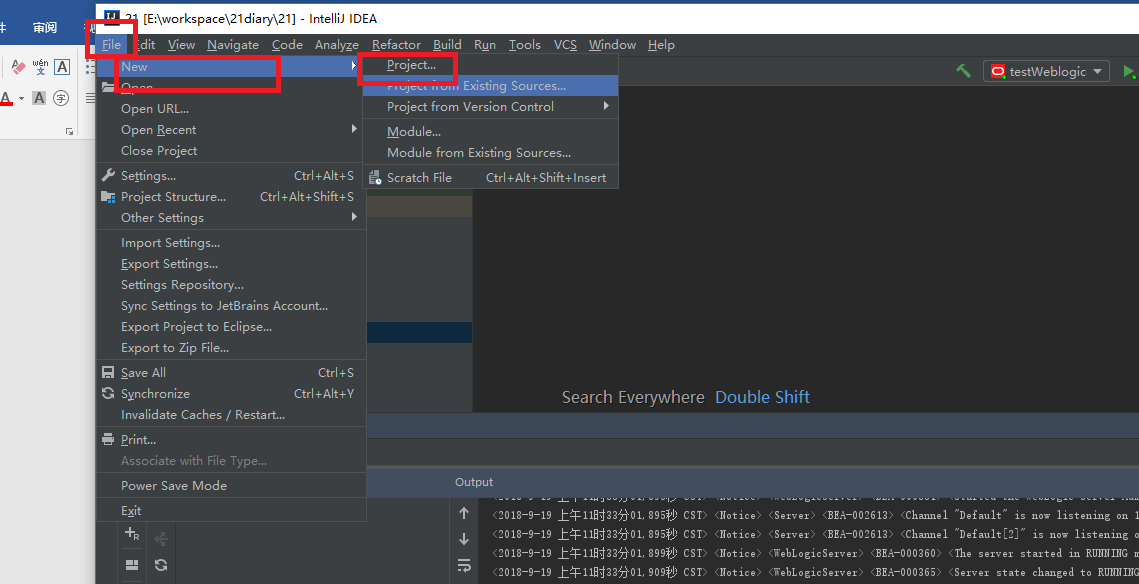Choose Export Settings...
The width and height of the screenshot is (1139, 584).
(x=231, y=264)
